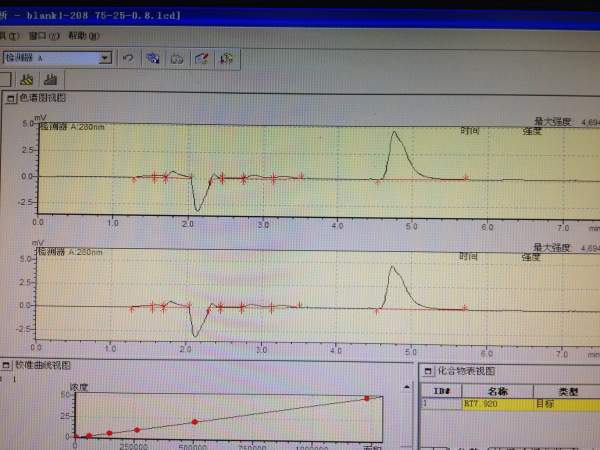Click the red marker at 1.3 min, lower chromatogram

click(x=131, y=309)
